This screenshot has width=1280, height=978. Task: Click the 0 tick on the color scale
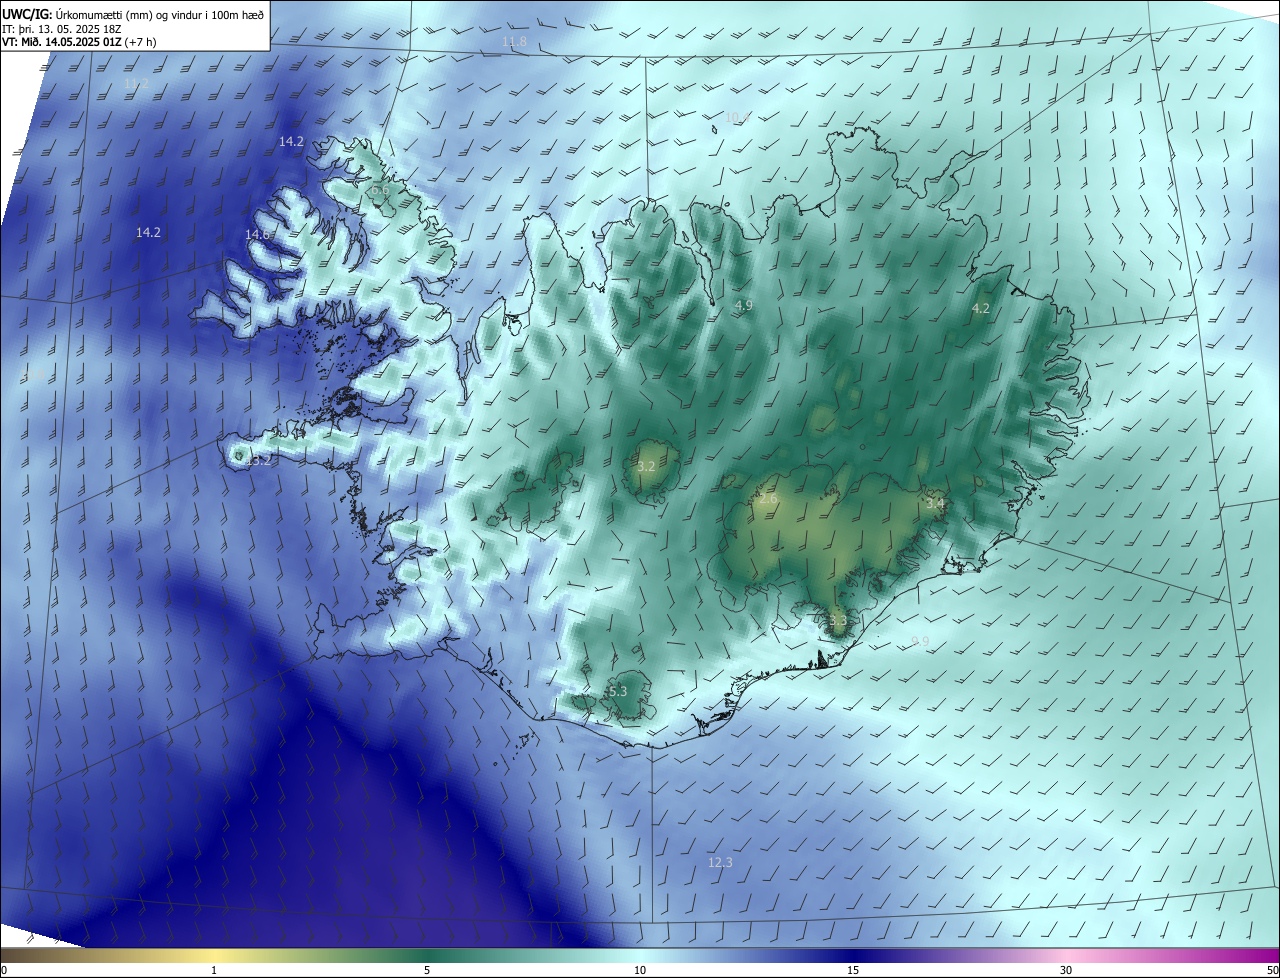click(4, 971)
